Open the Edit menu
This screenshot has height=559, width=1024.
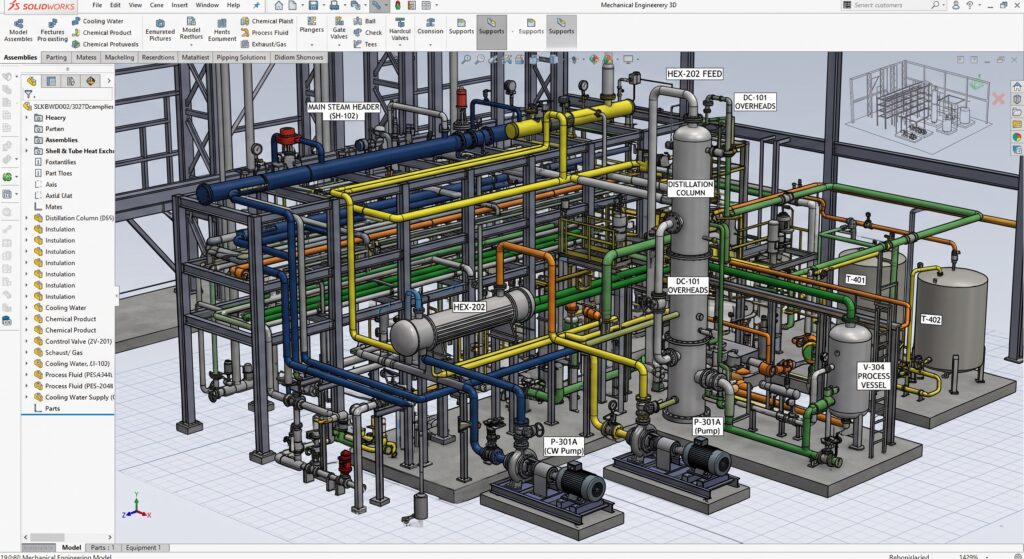pos(115,5)
